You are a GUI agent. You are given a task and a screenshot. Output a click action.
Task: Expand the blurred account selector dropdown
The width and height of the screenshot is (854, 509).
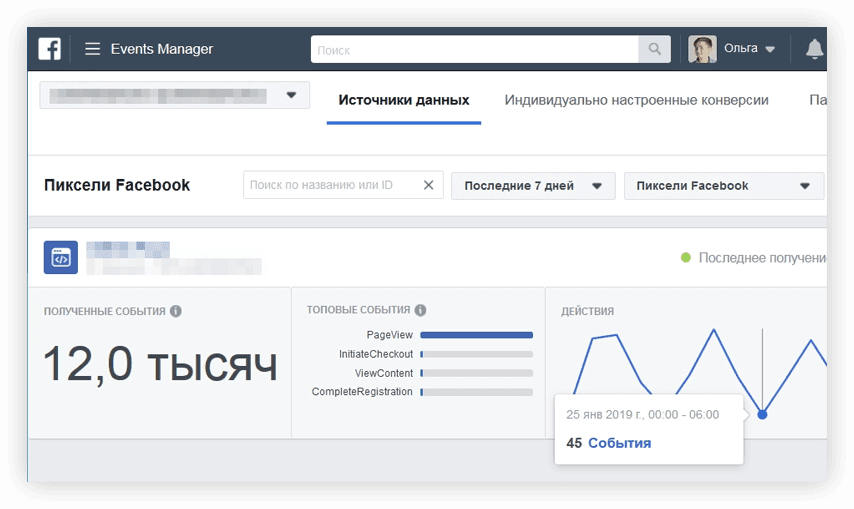(x=291, y=95)
